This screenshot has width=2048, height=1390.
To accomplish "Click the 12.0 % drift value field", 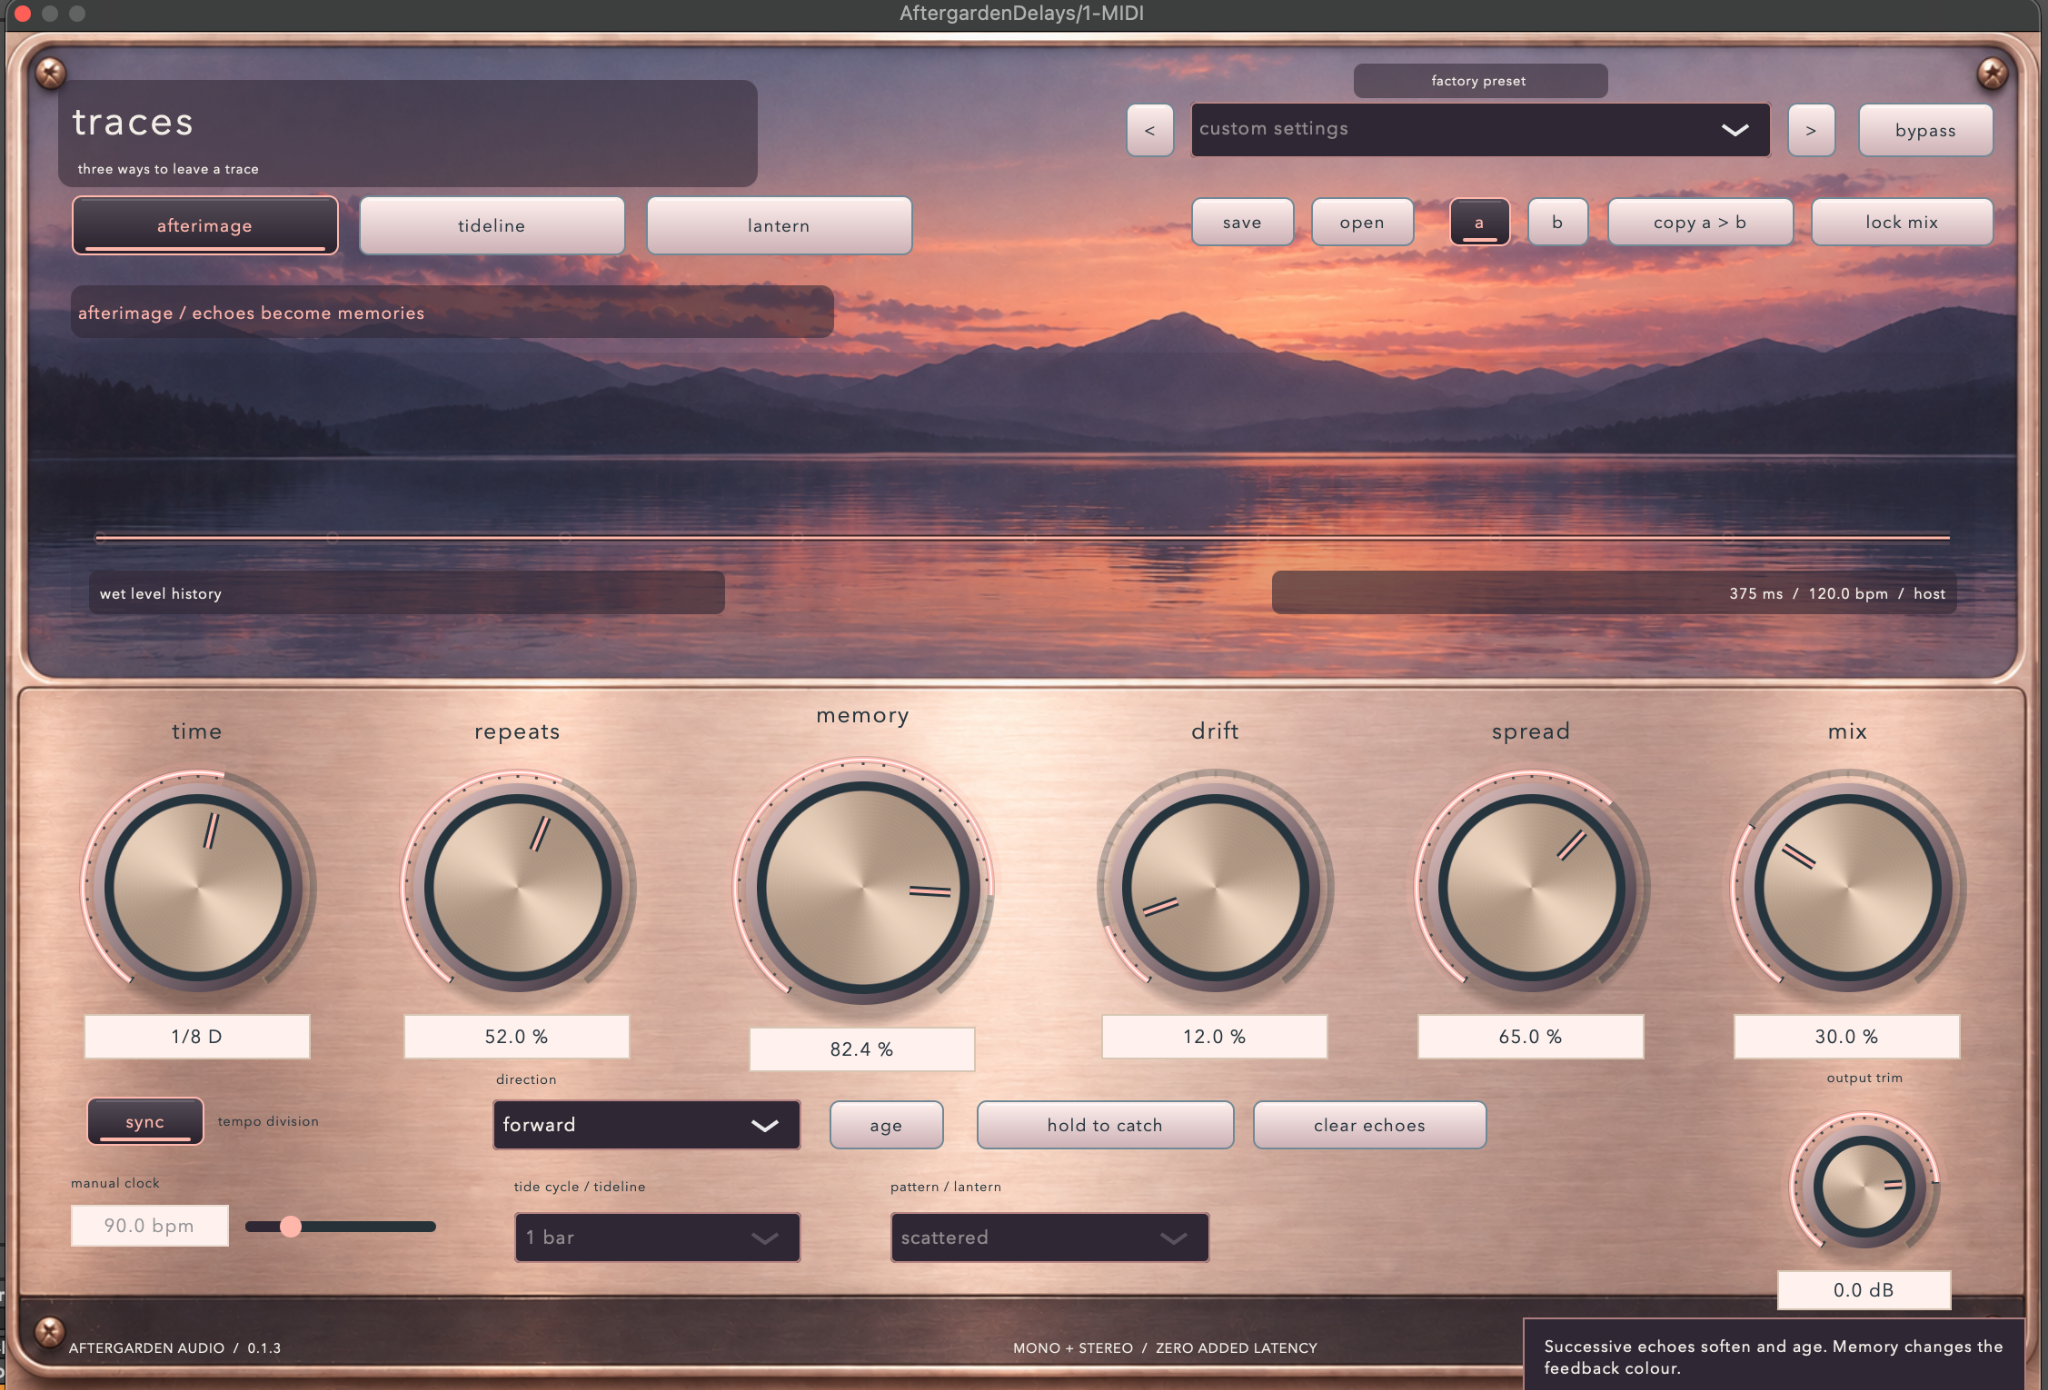I will pyautogui.click(x=1215, y=1037).
